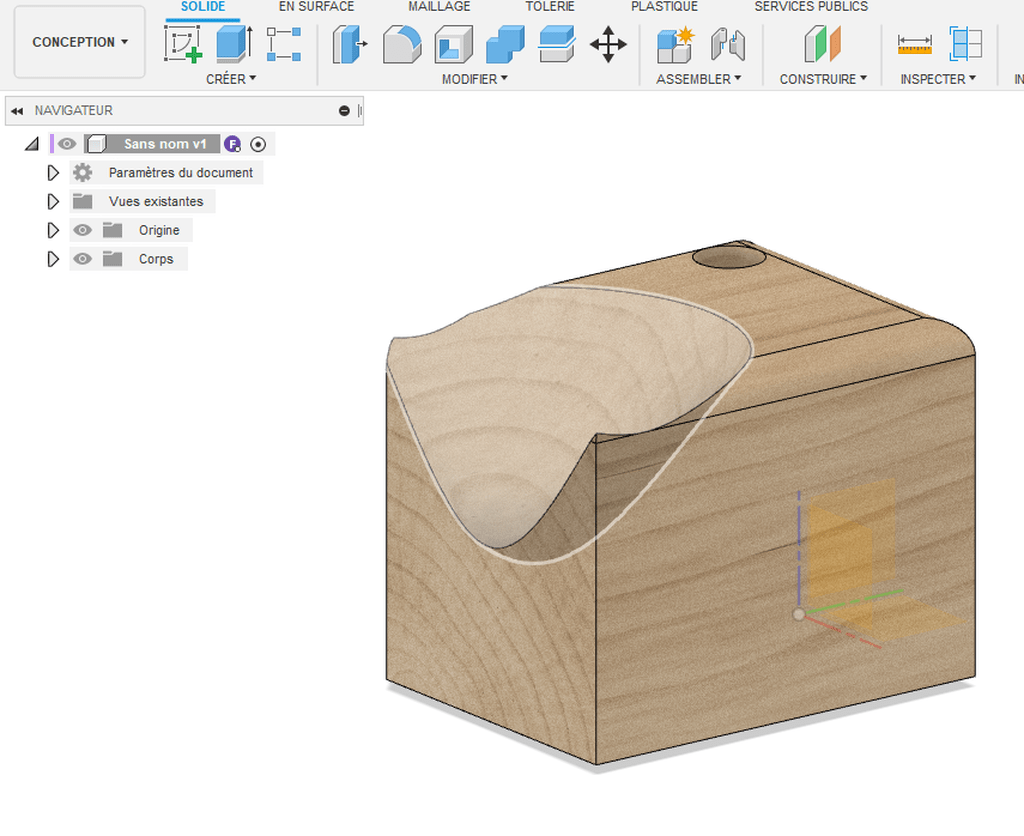Switch to the TÔLERIE tab
This screenshot has height=836, width=1024.
coord(550,7)
